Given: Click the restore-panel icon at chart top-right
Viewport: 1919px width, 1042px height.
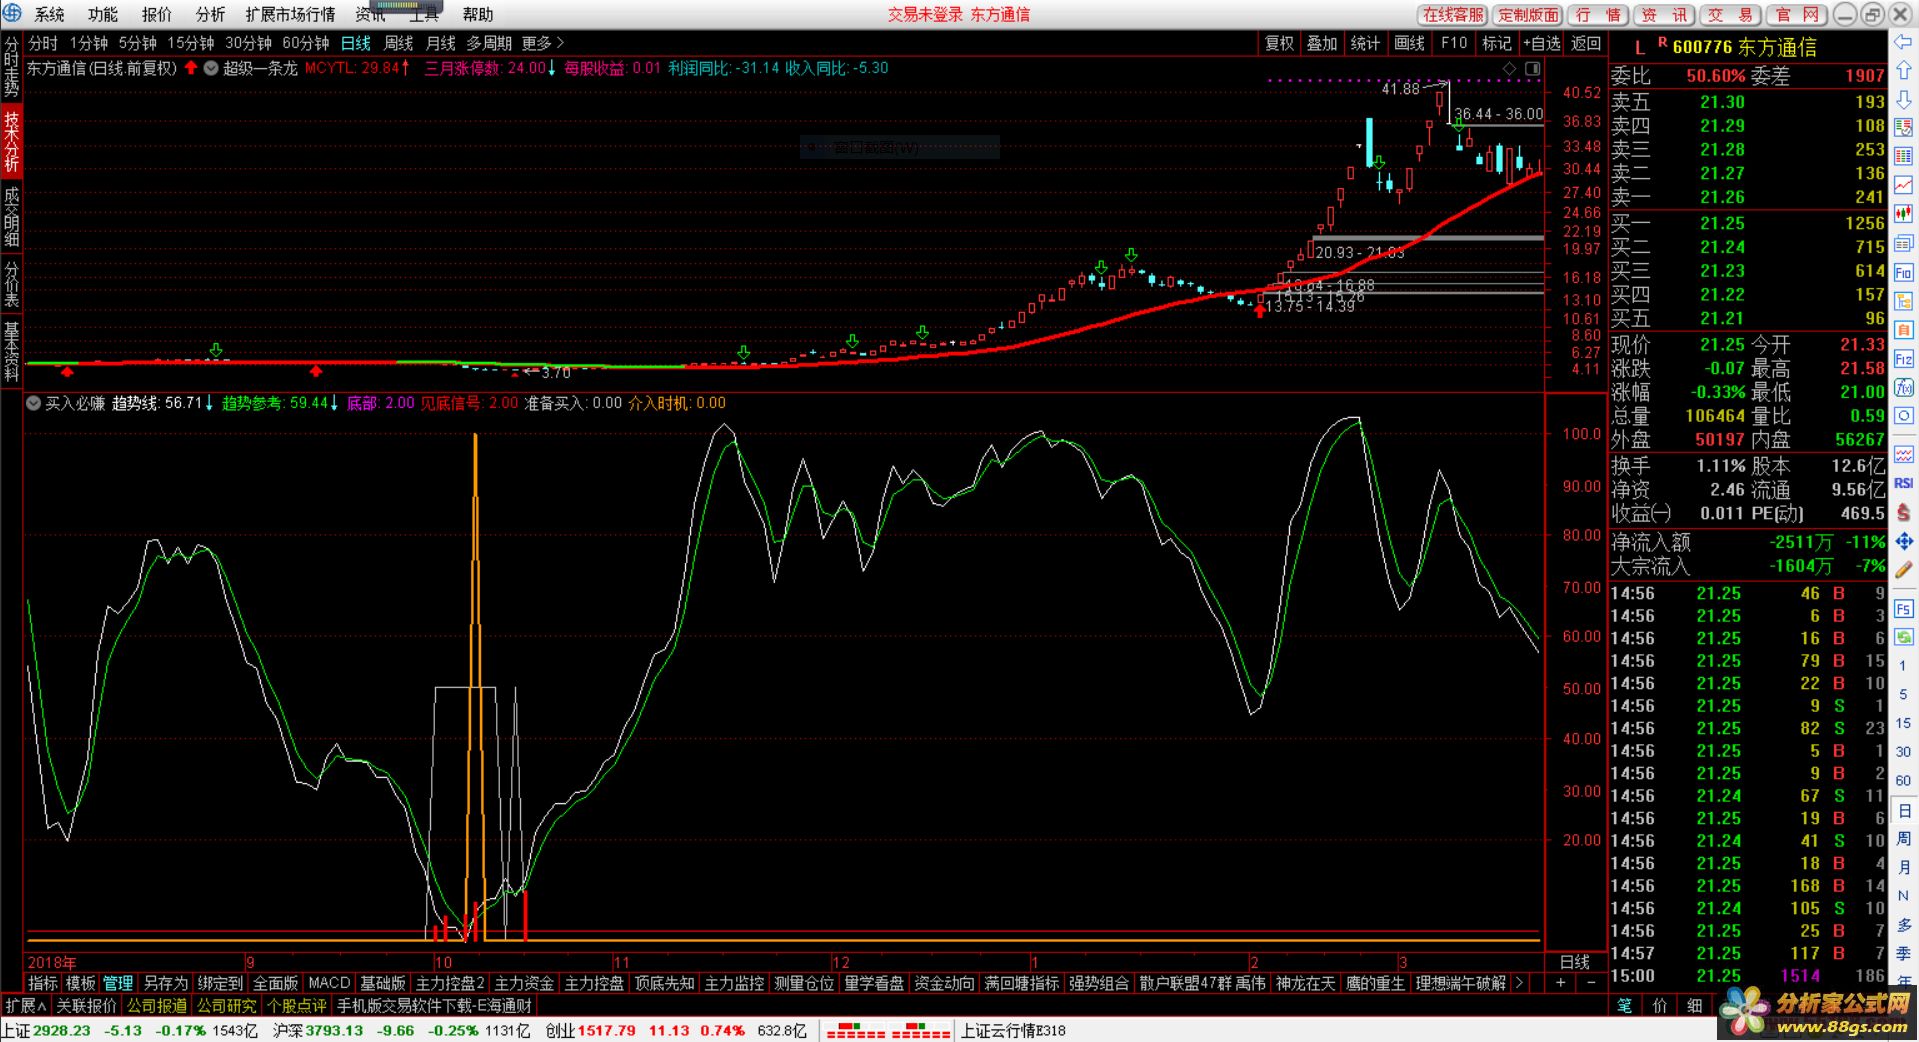Looking at the screenshot, I should click(x=1532, y=68).
